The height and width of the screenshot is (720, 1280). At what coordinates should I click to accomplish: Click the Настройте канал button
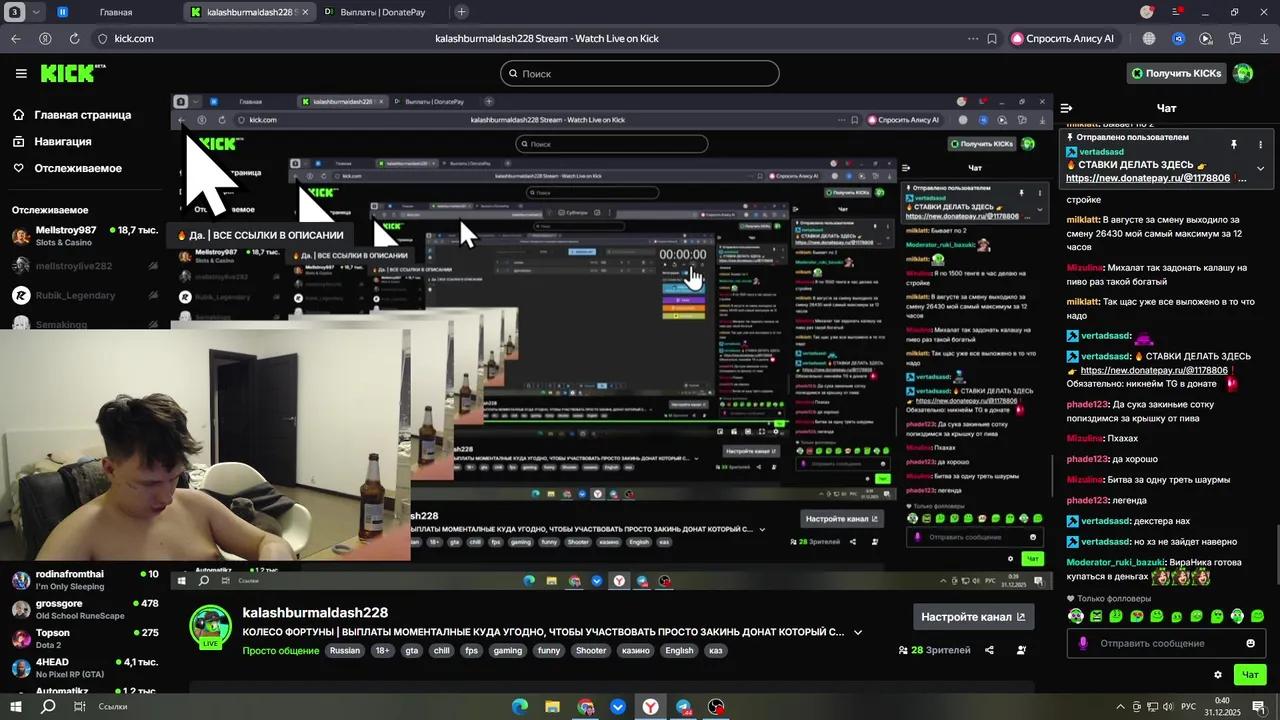(x=973, y=617)
